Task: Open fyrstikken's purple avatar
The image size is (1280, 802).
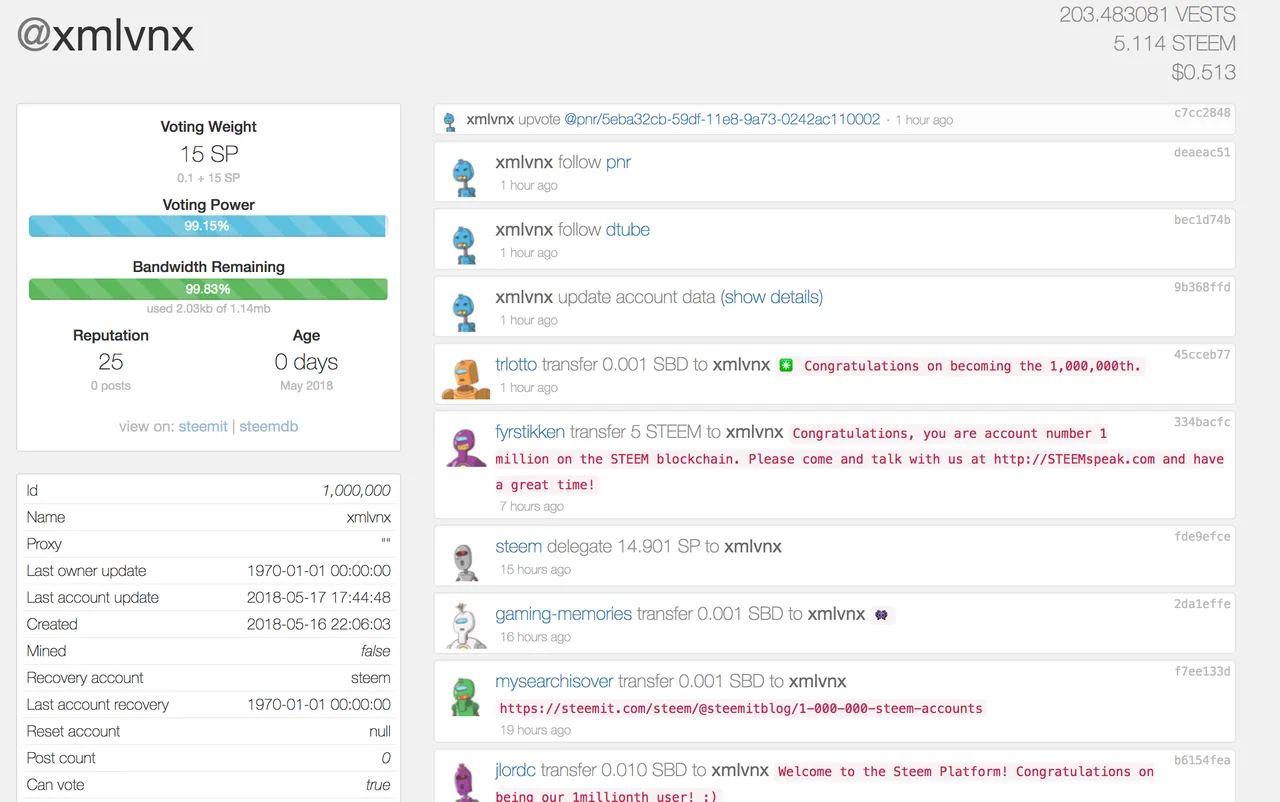Action: [x=465, y=446]
